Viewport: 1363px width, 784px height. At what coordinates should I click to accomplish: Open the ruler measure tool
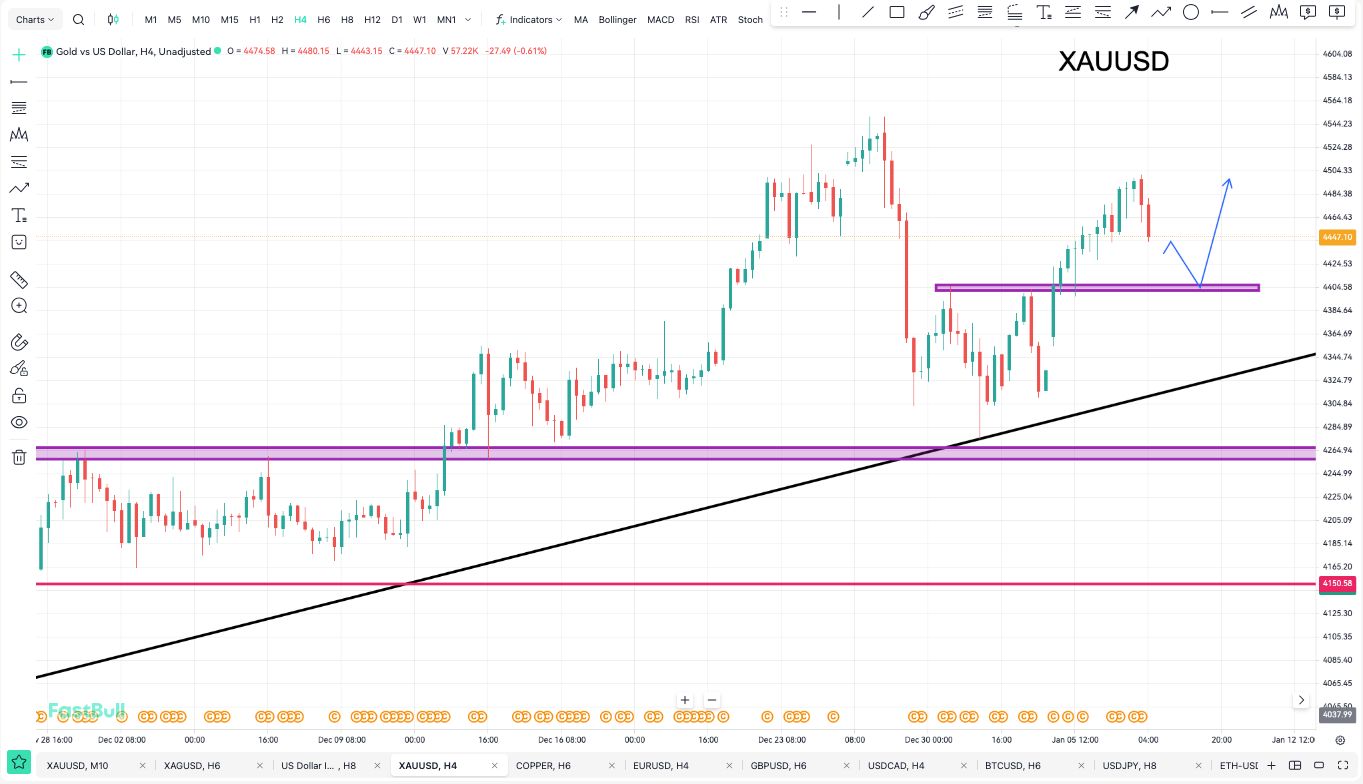coord(18,280)
